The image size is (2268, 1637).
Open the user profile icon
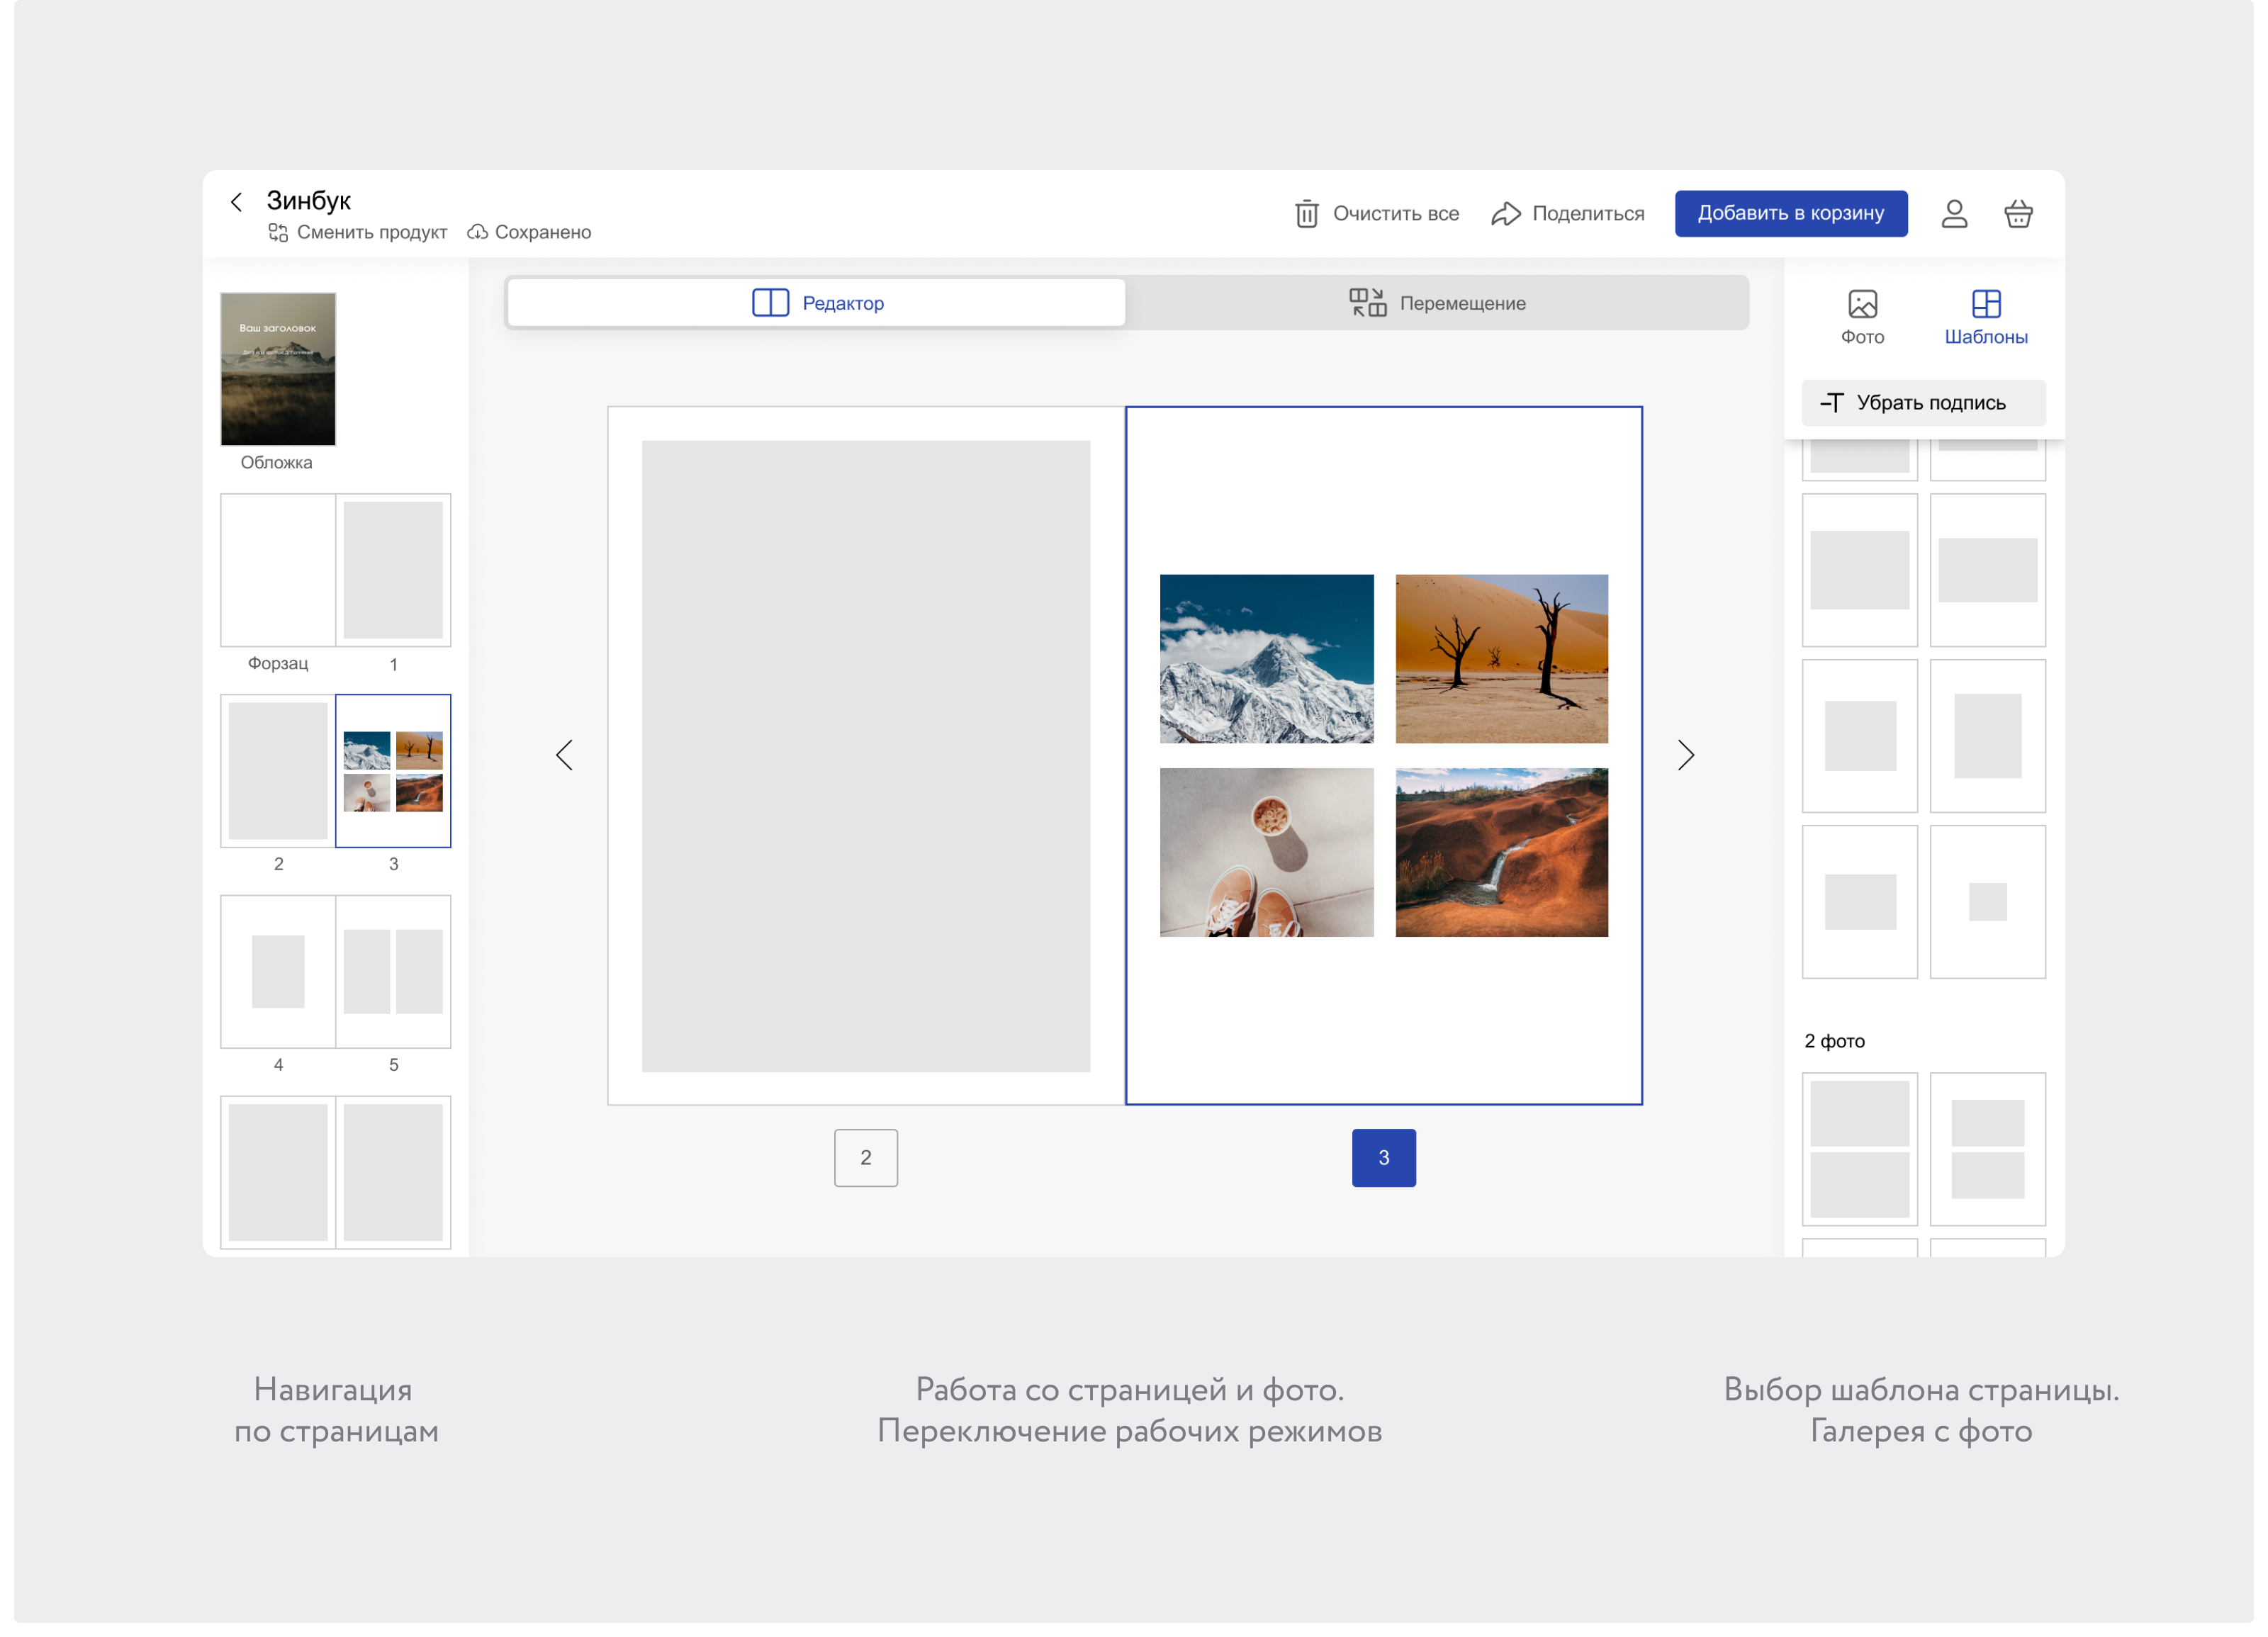pyautogui.click(x=1954, y=213)
